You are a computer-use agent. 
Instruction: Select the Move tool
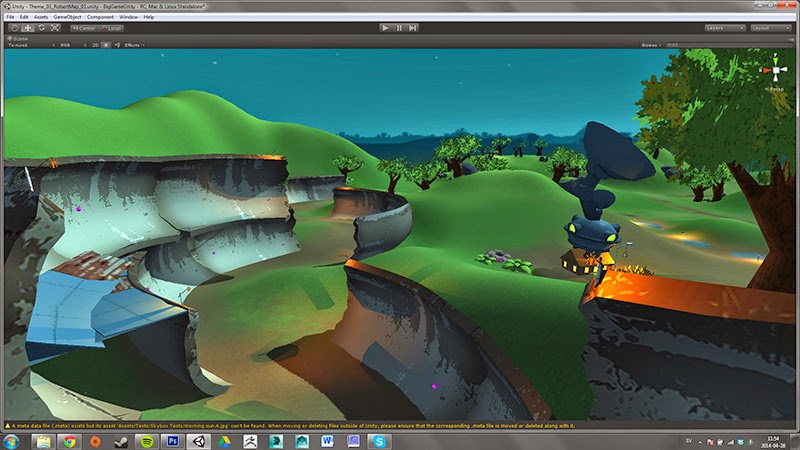pos(27,28)
